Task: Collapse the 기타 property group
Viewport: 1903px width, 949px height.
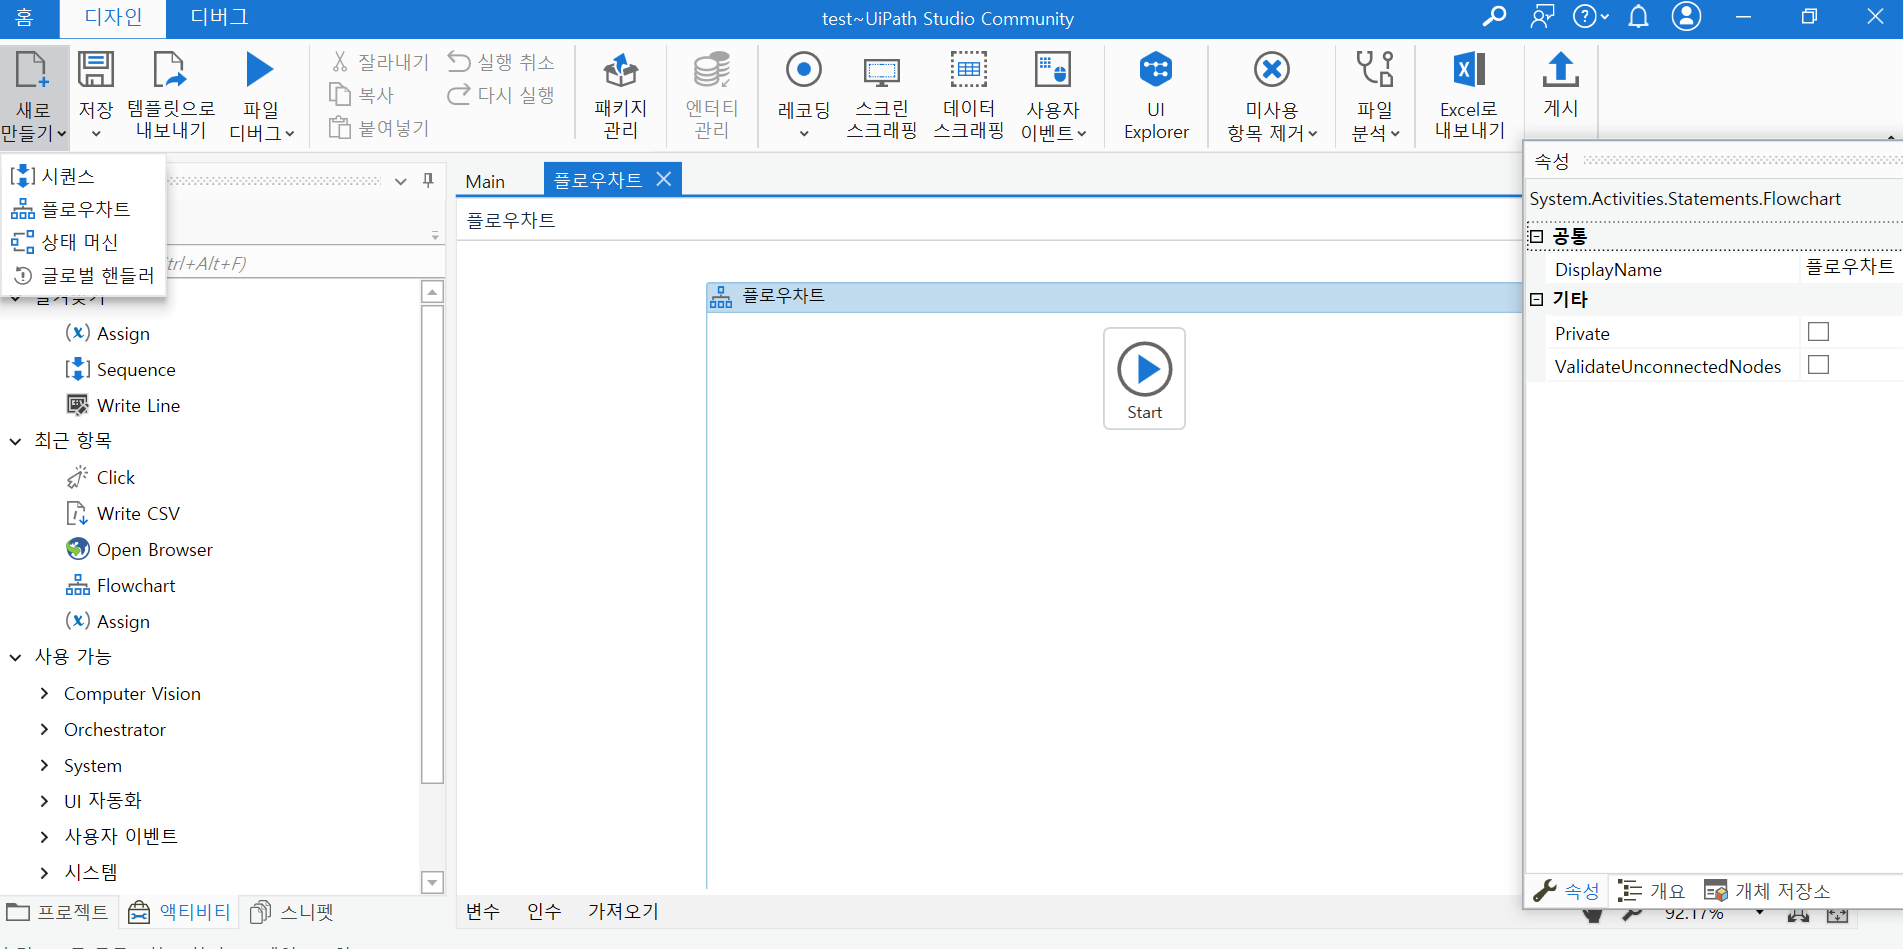Action: tap(1537, 299)
